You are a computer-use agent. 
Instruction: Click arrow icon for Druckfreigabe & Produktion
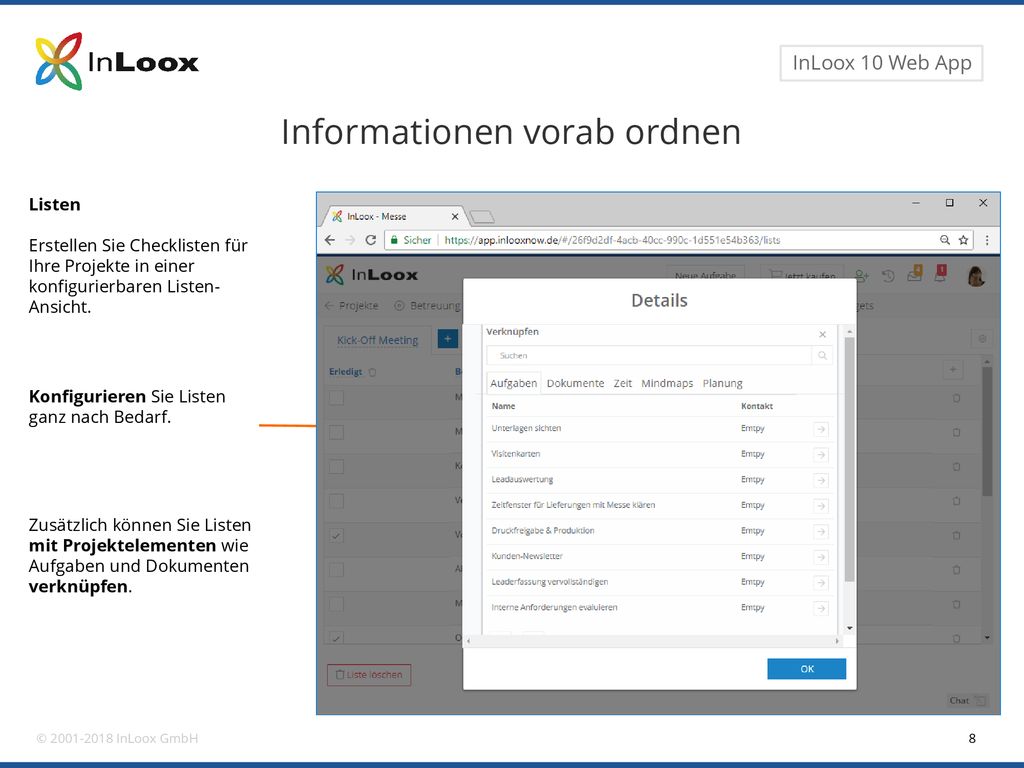[821, 532]
